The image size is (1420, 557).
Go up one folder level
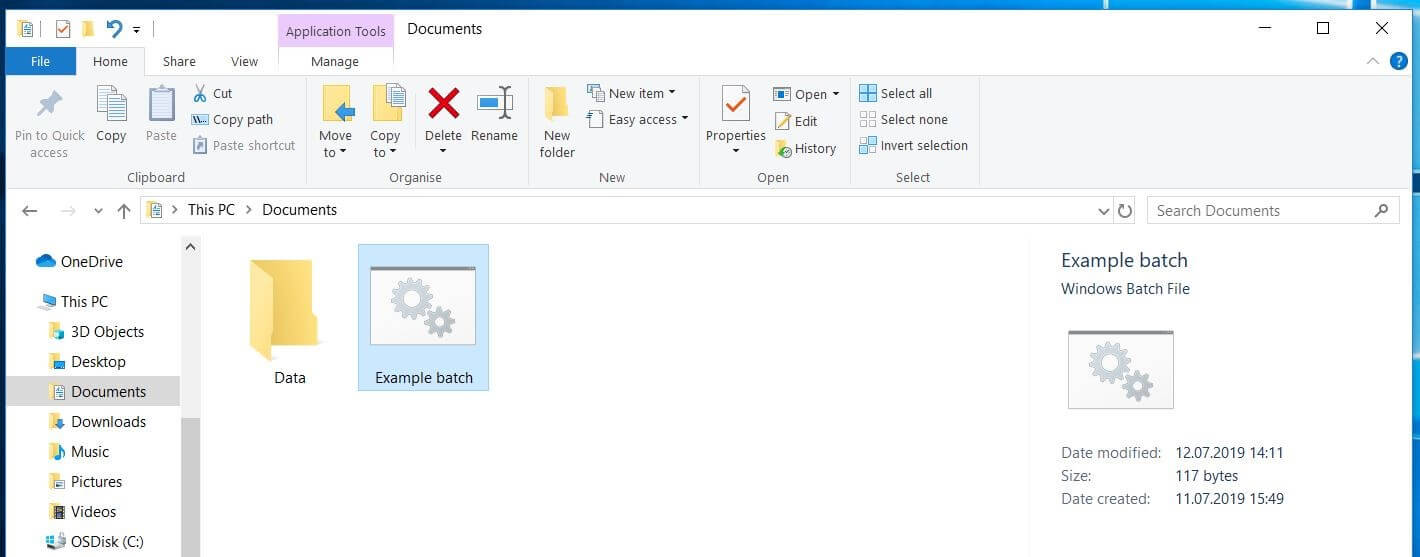pyautogui.click(x=124, y=211)
